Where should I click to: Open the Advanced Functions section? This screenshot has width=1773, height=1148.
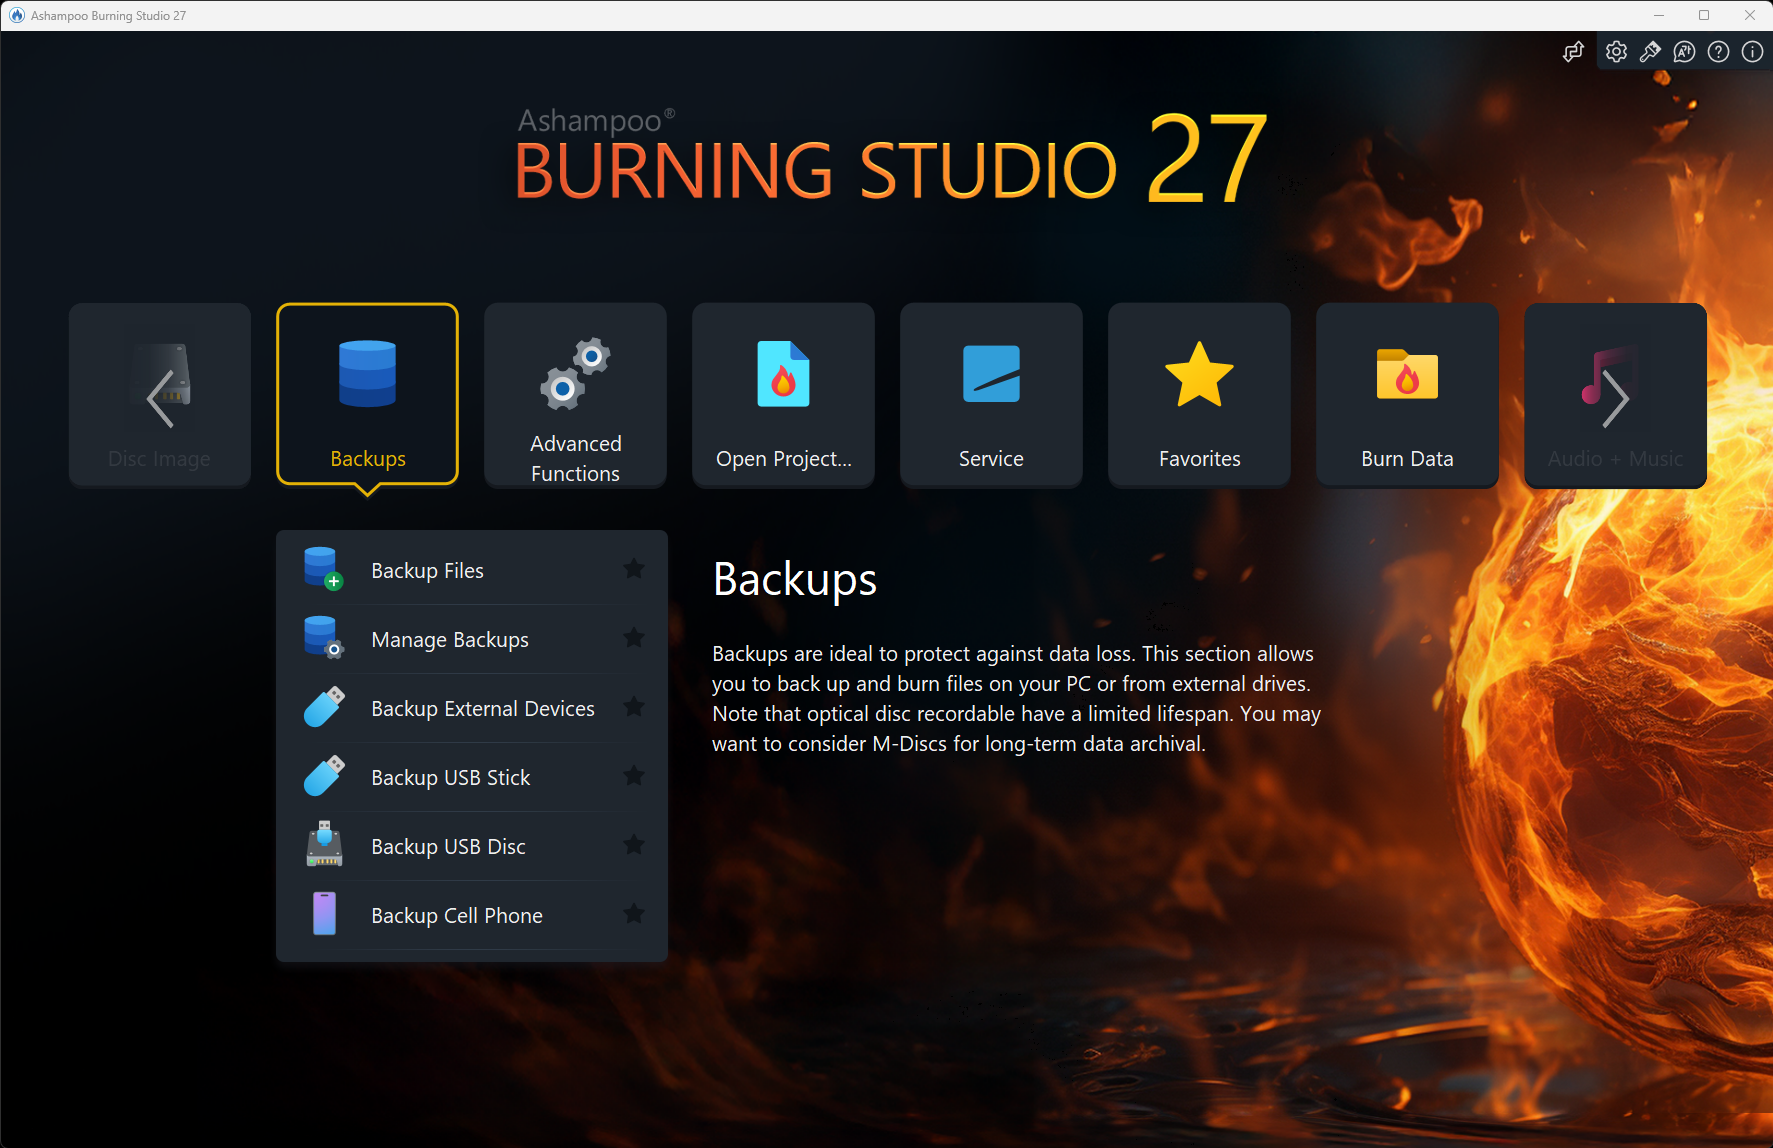pyautogui.click(x=575, y=394)
